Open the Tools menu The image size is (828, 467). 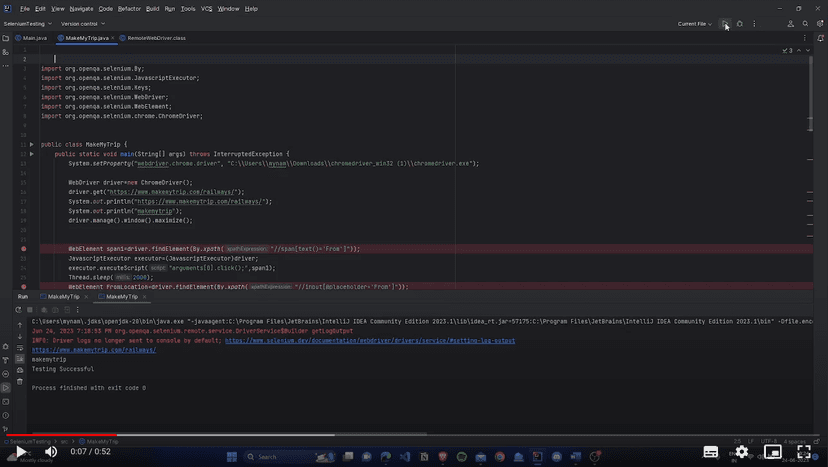[188, 9]
